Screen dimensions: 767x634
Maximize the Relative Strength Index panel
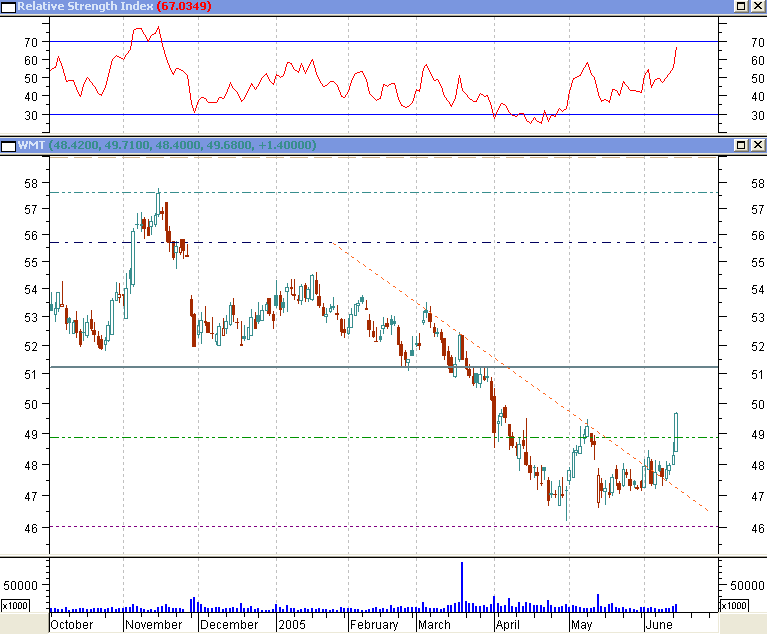click(x=742, y=6)
